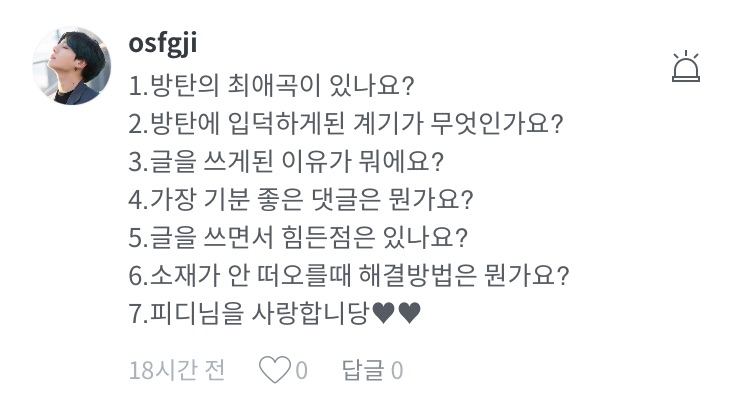
Task: Like the comment with heart icon
Action: (x=273, y=371)
